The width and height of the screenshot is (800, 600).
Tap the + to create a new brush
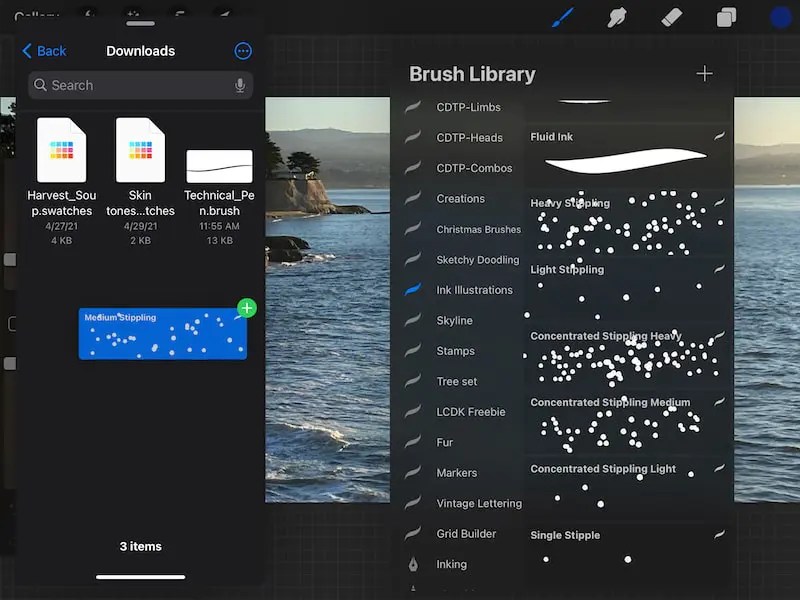[705, 73]
